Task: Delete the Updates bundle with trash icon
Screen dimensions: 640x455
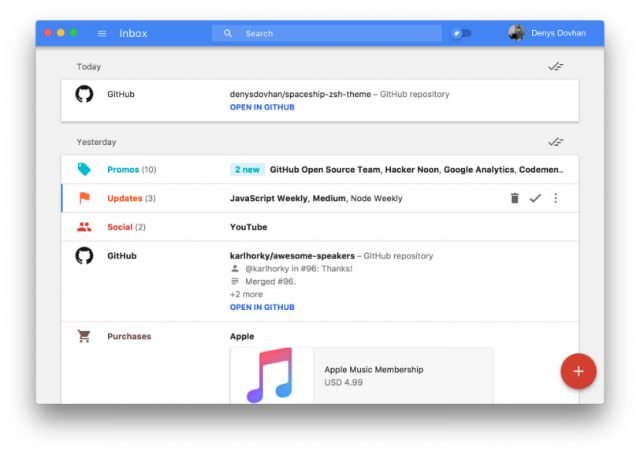Action: point(515,198)
